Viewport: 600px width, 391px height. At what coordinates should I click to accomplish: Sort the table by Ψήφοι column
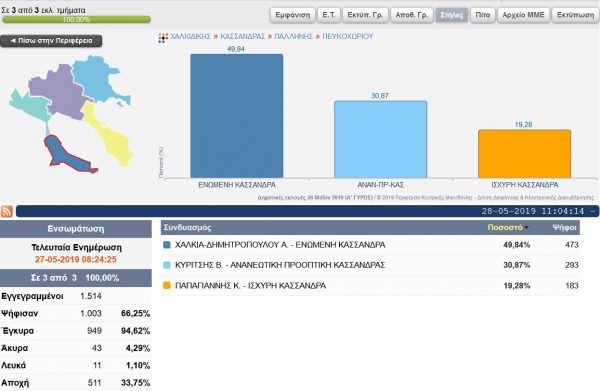point(564,227)
